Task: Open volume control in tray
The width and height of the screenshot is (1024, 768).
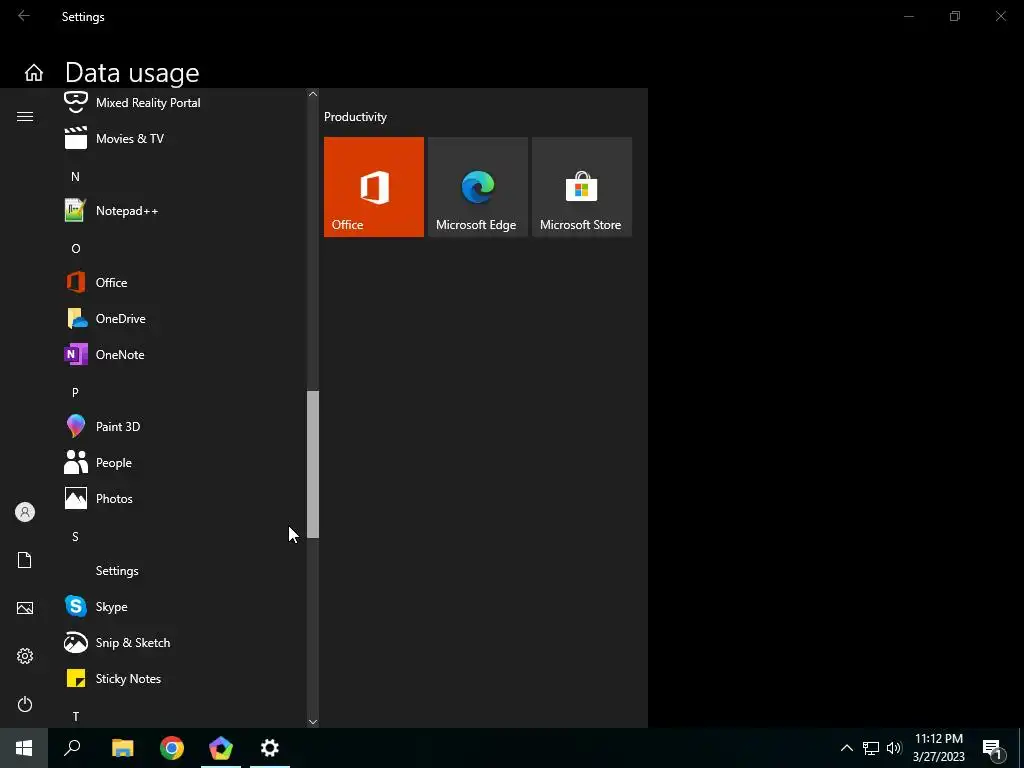Action: (894, 748)
